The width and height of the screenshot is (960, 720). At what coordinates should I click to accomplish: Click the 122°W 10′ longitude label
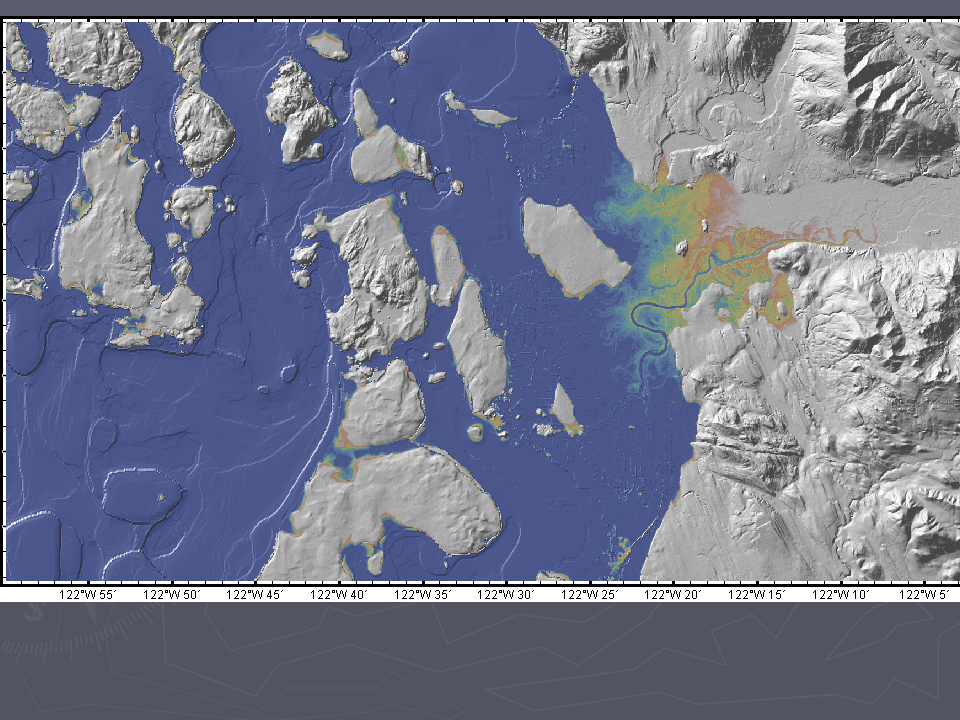coord(841,594)
